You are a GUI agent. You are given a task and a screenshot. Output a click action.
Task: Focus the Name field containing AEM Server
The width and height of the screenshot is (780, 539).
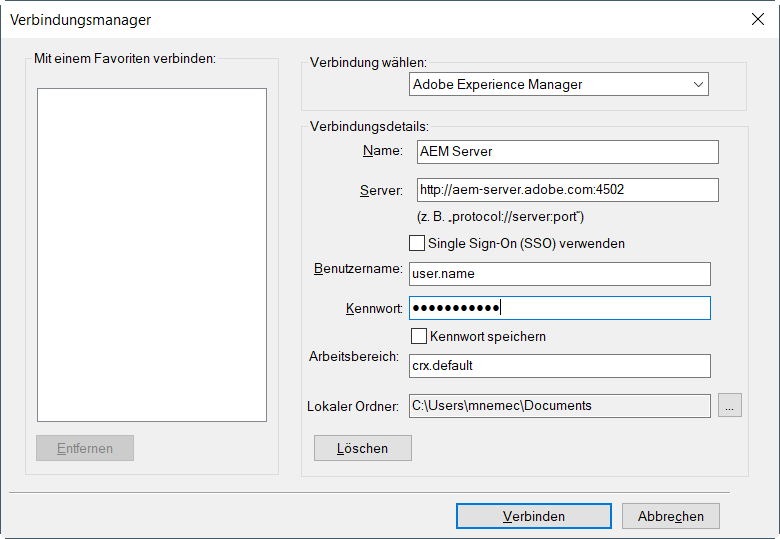click(x=567, y=152)
